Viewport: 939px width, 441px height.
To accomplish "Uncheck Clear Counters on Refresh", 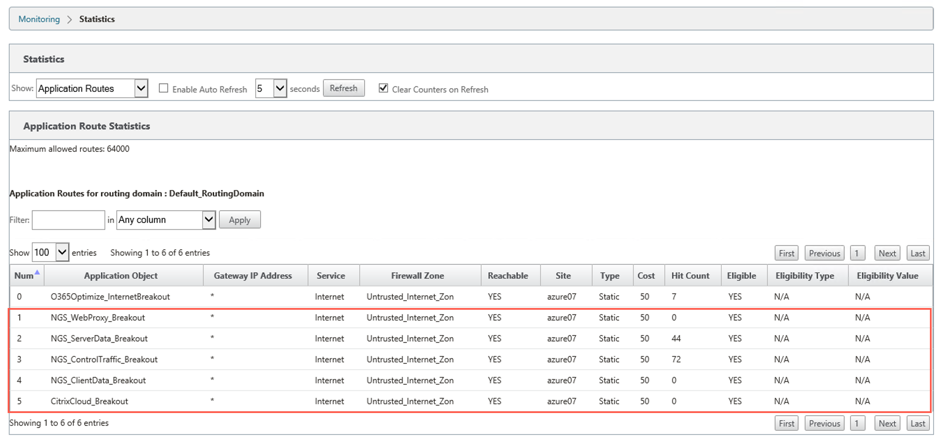I will (x=384, y=89).
